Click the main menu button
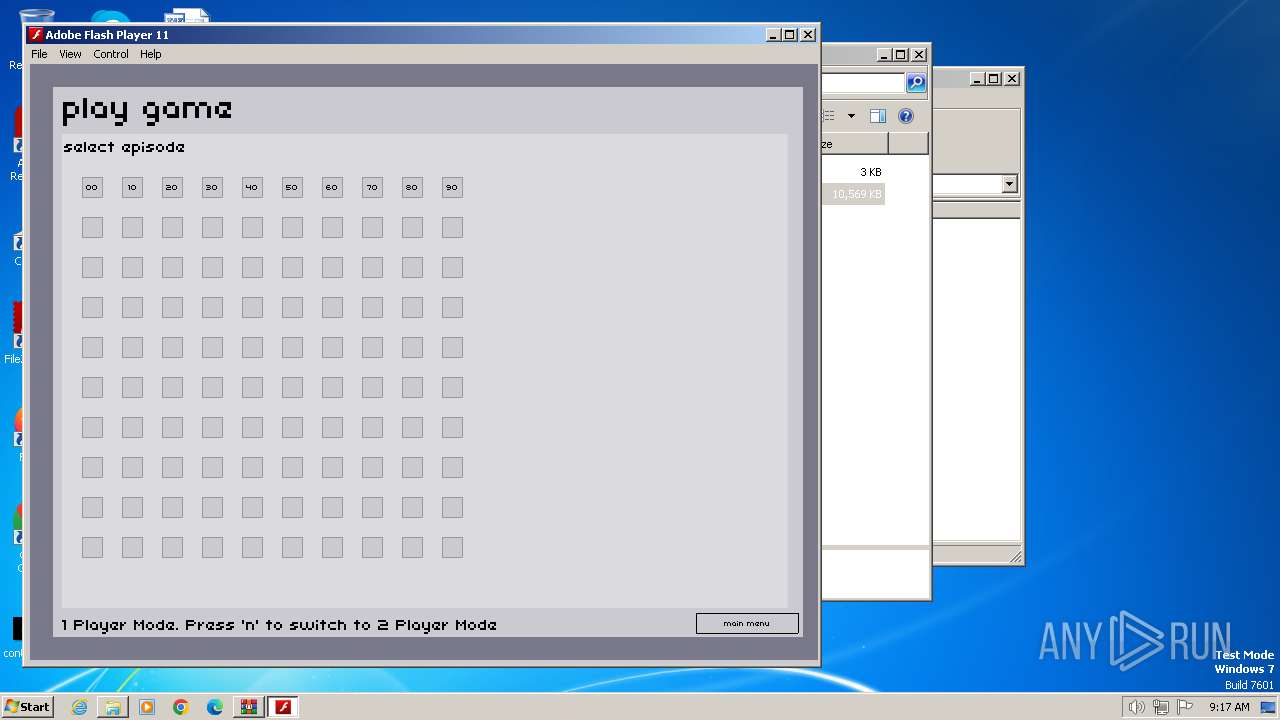Screen dimensions: 1280x720 pyautogui.click(x=747, y=623)
